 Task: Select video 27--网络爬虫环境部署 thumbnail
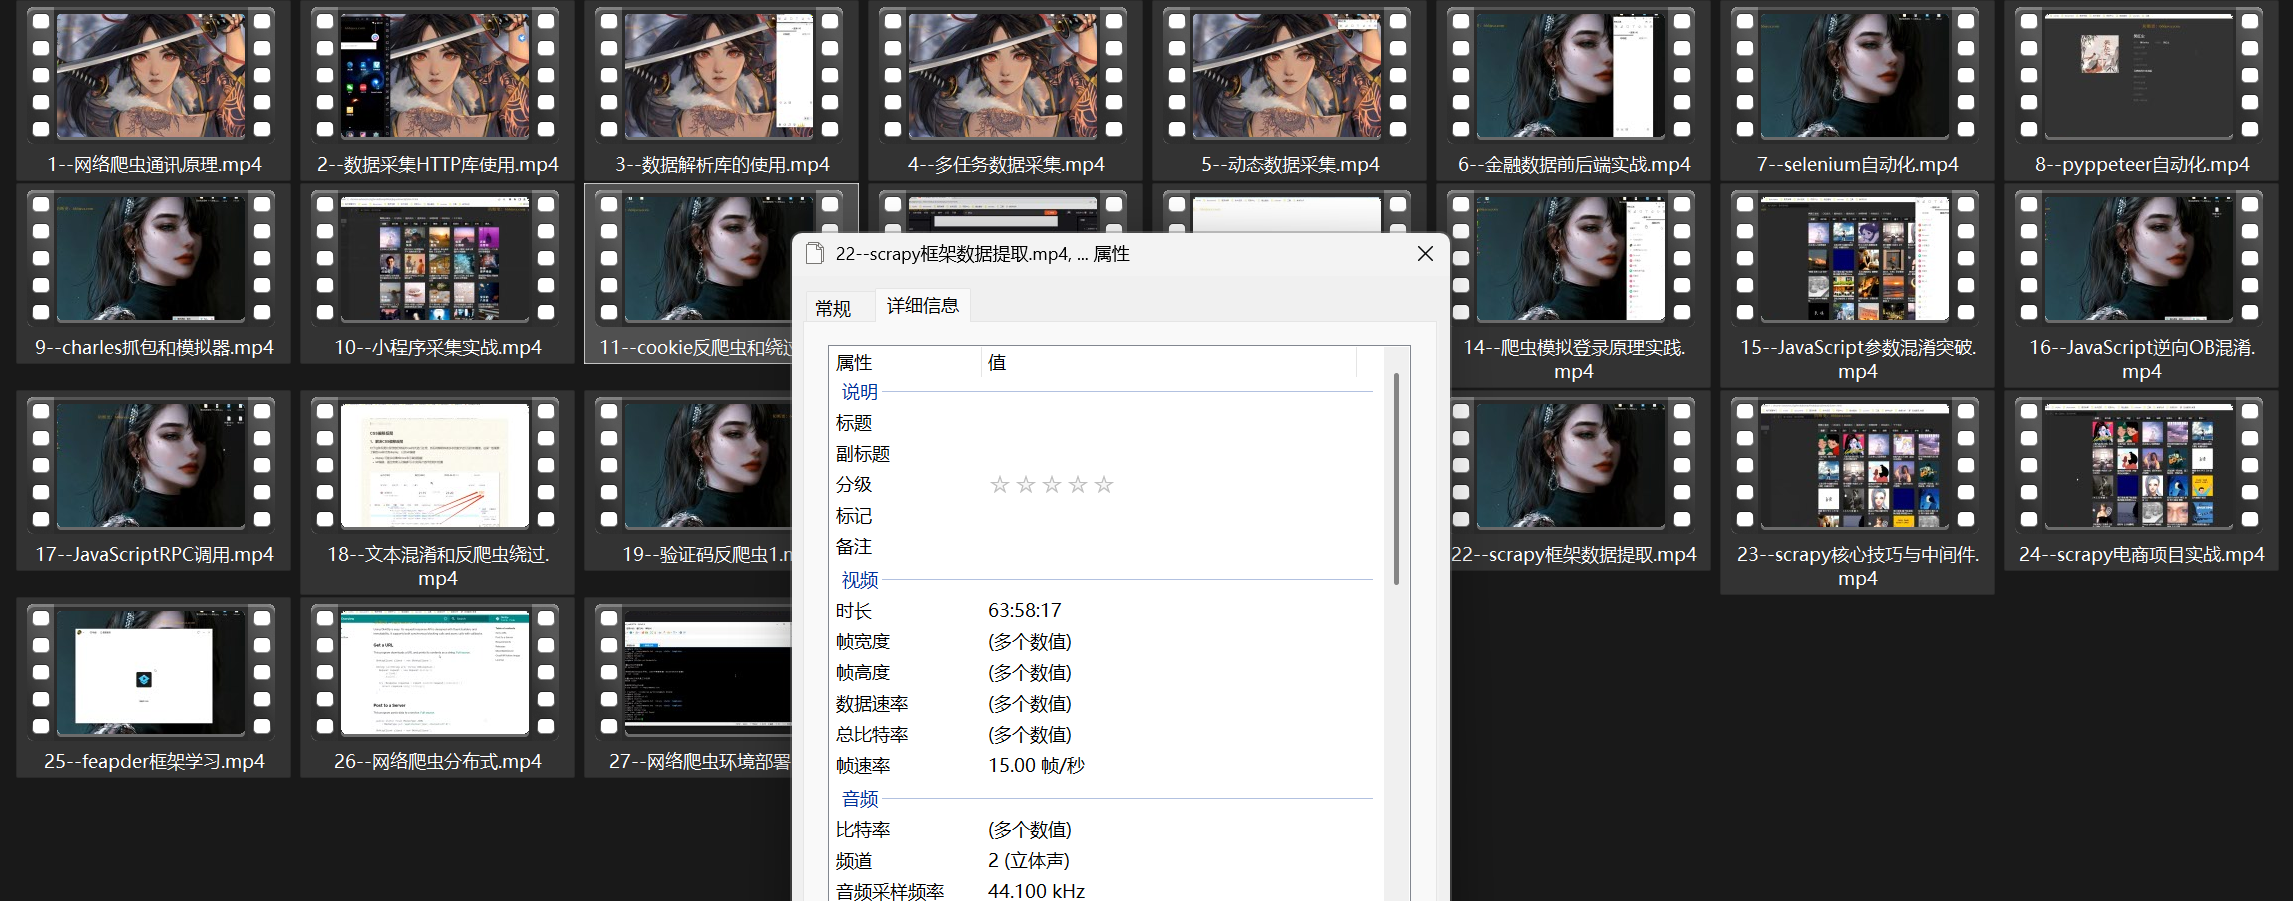[x=693, y=672]
